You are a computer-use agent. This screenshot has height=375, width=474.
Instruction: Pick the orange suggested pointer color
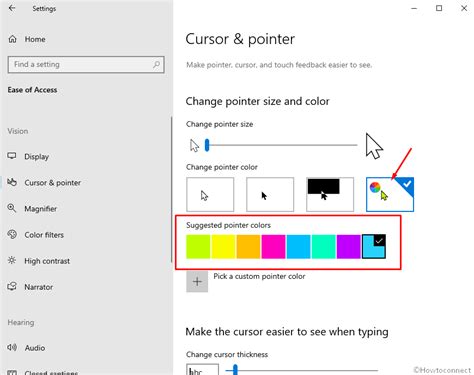(248, 247)
